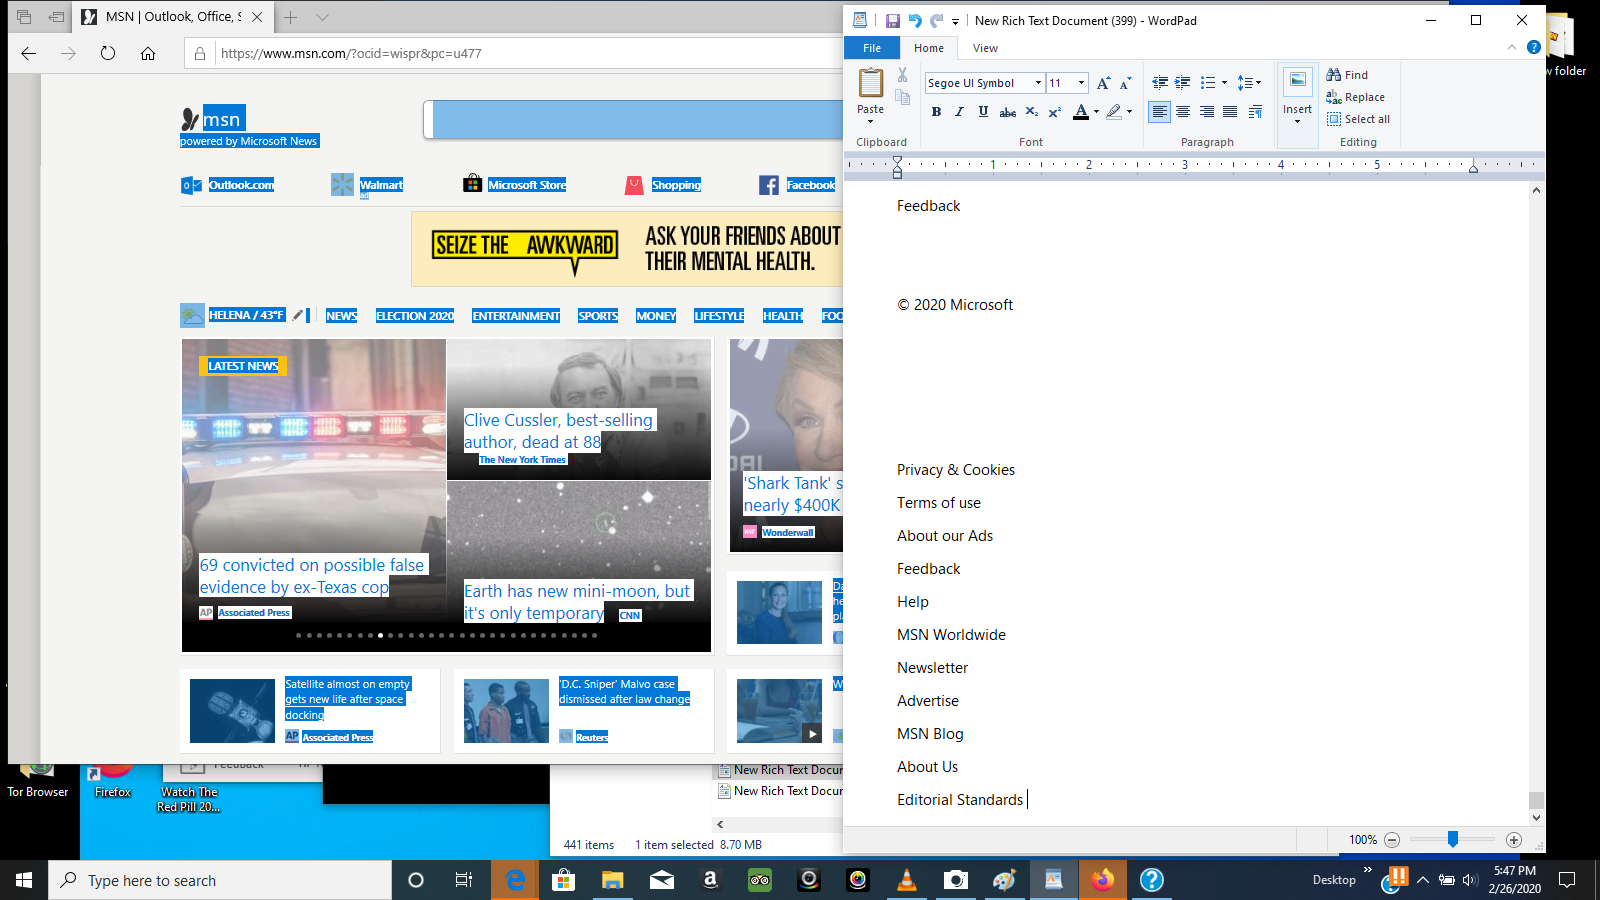Visit the Microsoft Store link on MSN
The height and width of the screenshot is (900, 1600).
527,185
